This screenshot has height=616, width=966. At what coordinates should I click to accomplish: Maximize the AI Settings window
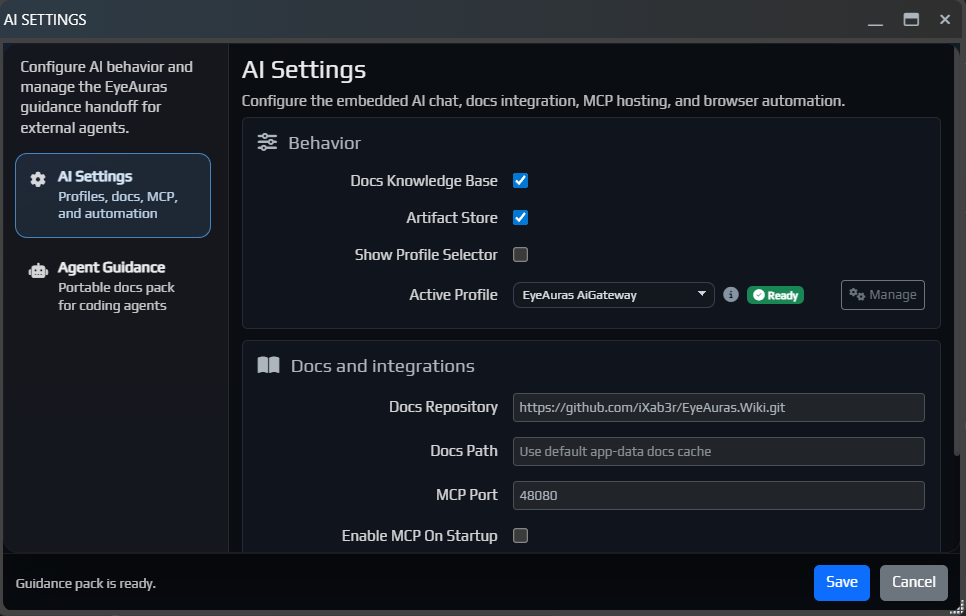(911, 19)
